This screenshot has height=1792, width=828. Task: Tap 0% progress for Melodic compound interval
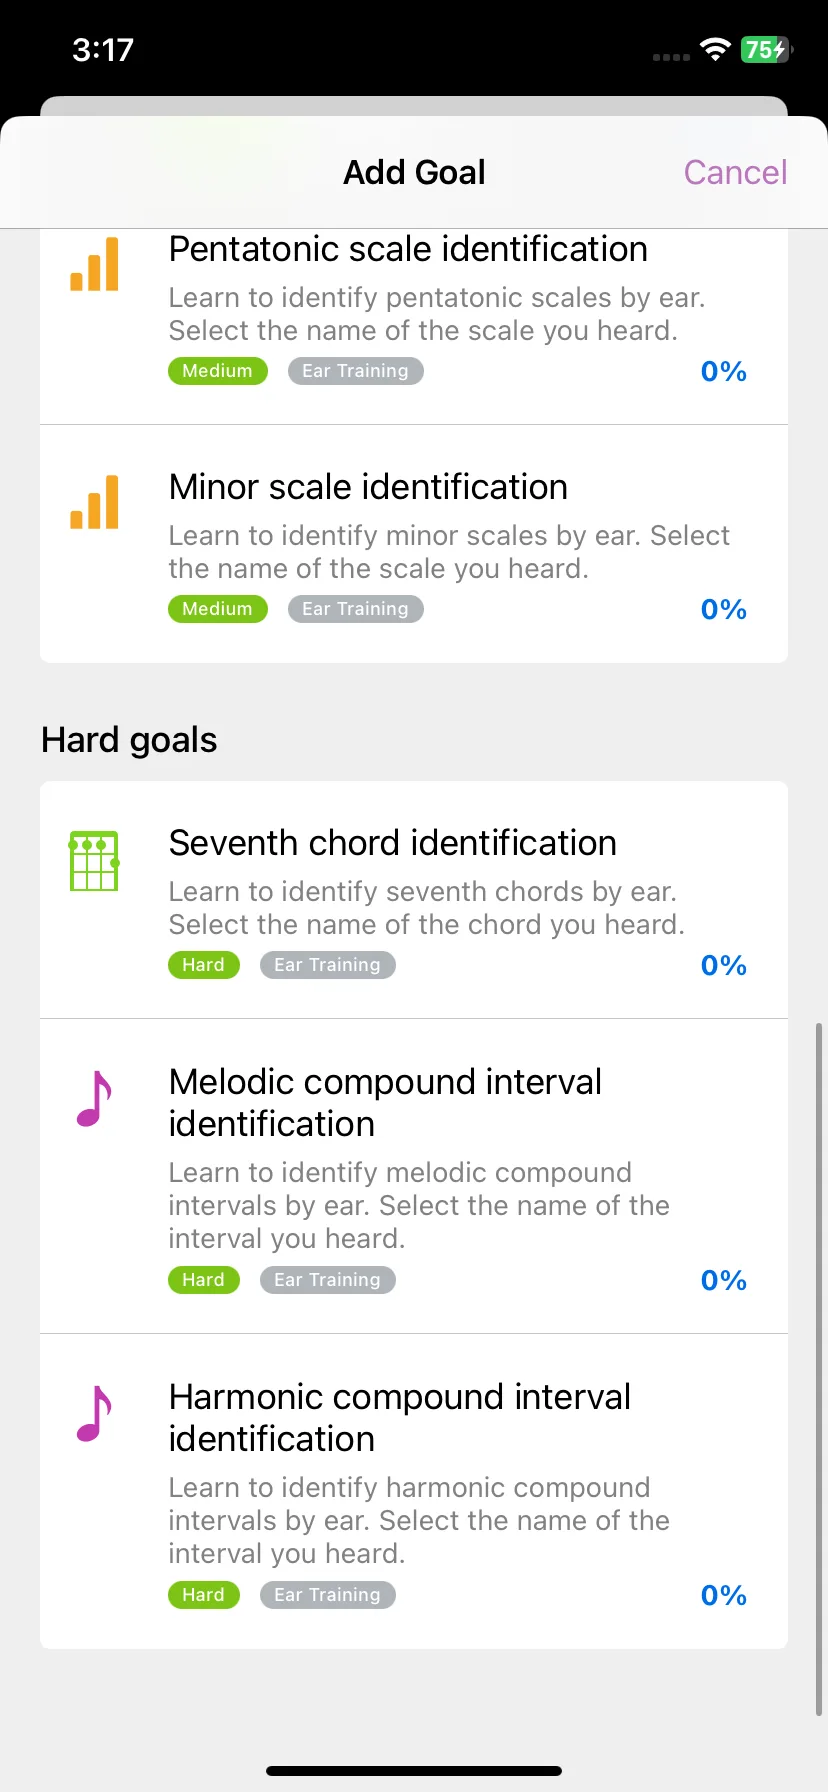click(724, 1280)
